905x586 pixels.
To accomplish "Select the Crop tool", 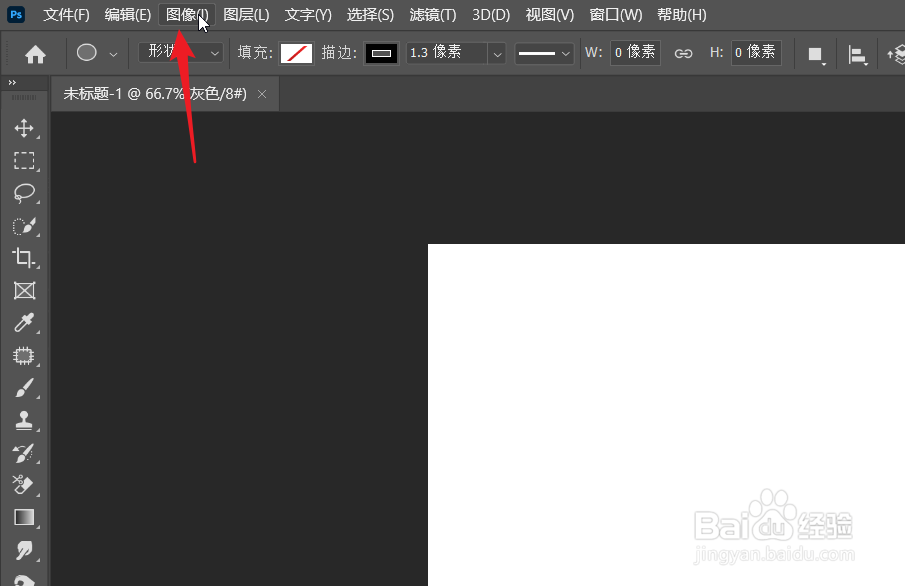I will coord(24,257).
